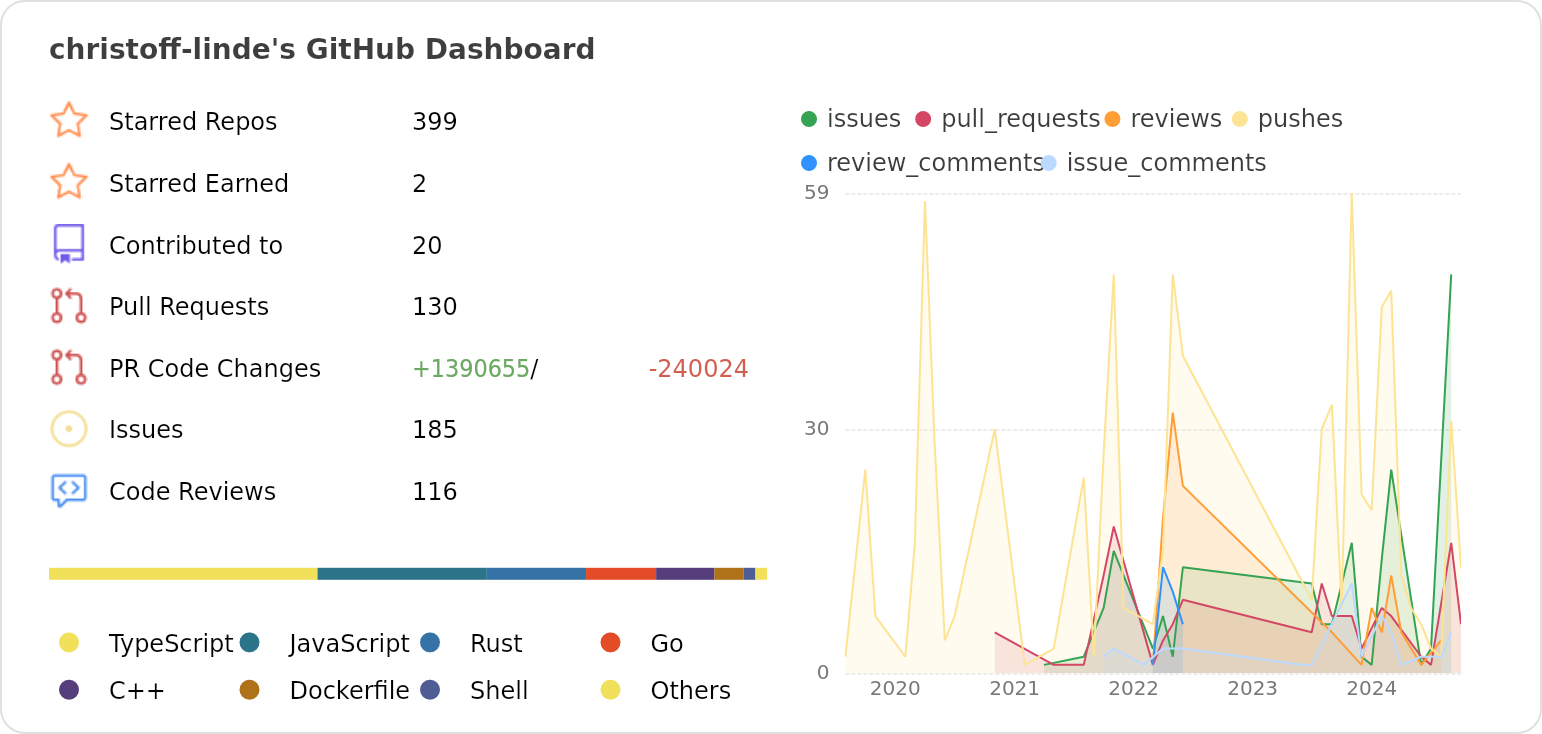Screen dimensions: 1542x734
Task: Select the C++ language color dot
Action: point(69,690)
